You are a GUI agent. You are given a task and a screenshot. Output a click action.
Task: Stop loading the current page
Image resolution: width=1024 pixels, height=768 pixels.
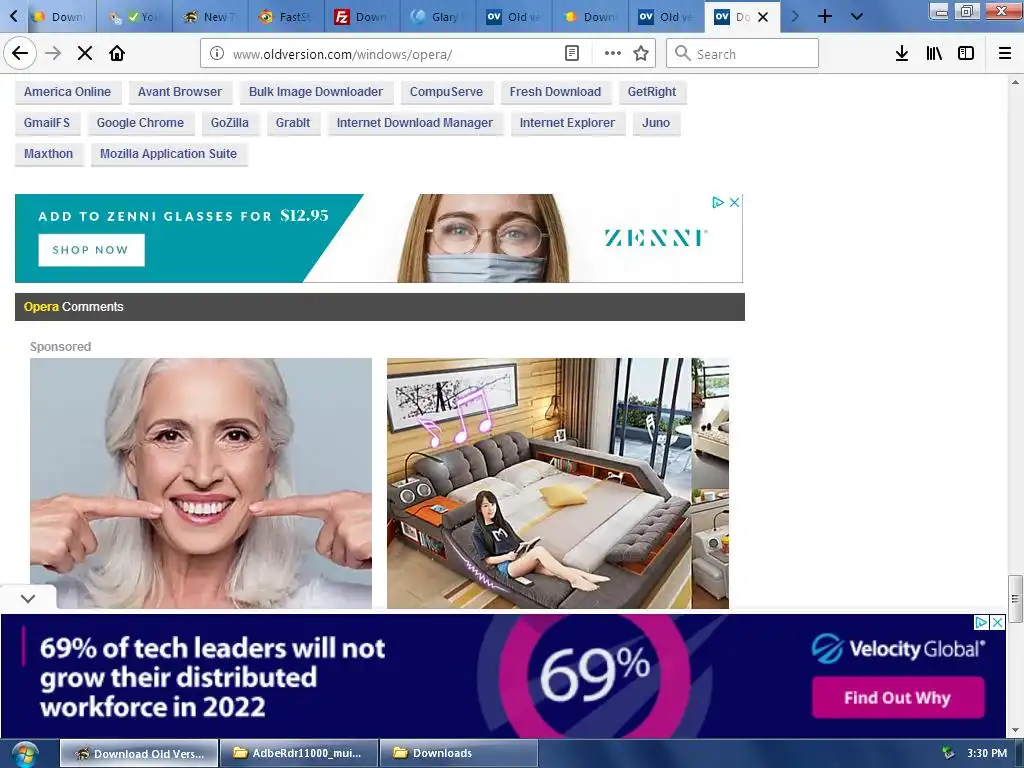pyautogui.click(x=85, y=54)
